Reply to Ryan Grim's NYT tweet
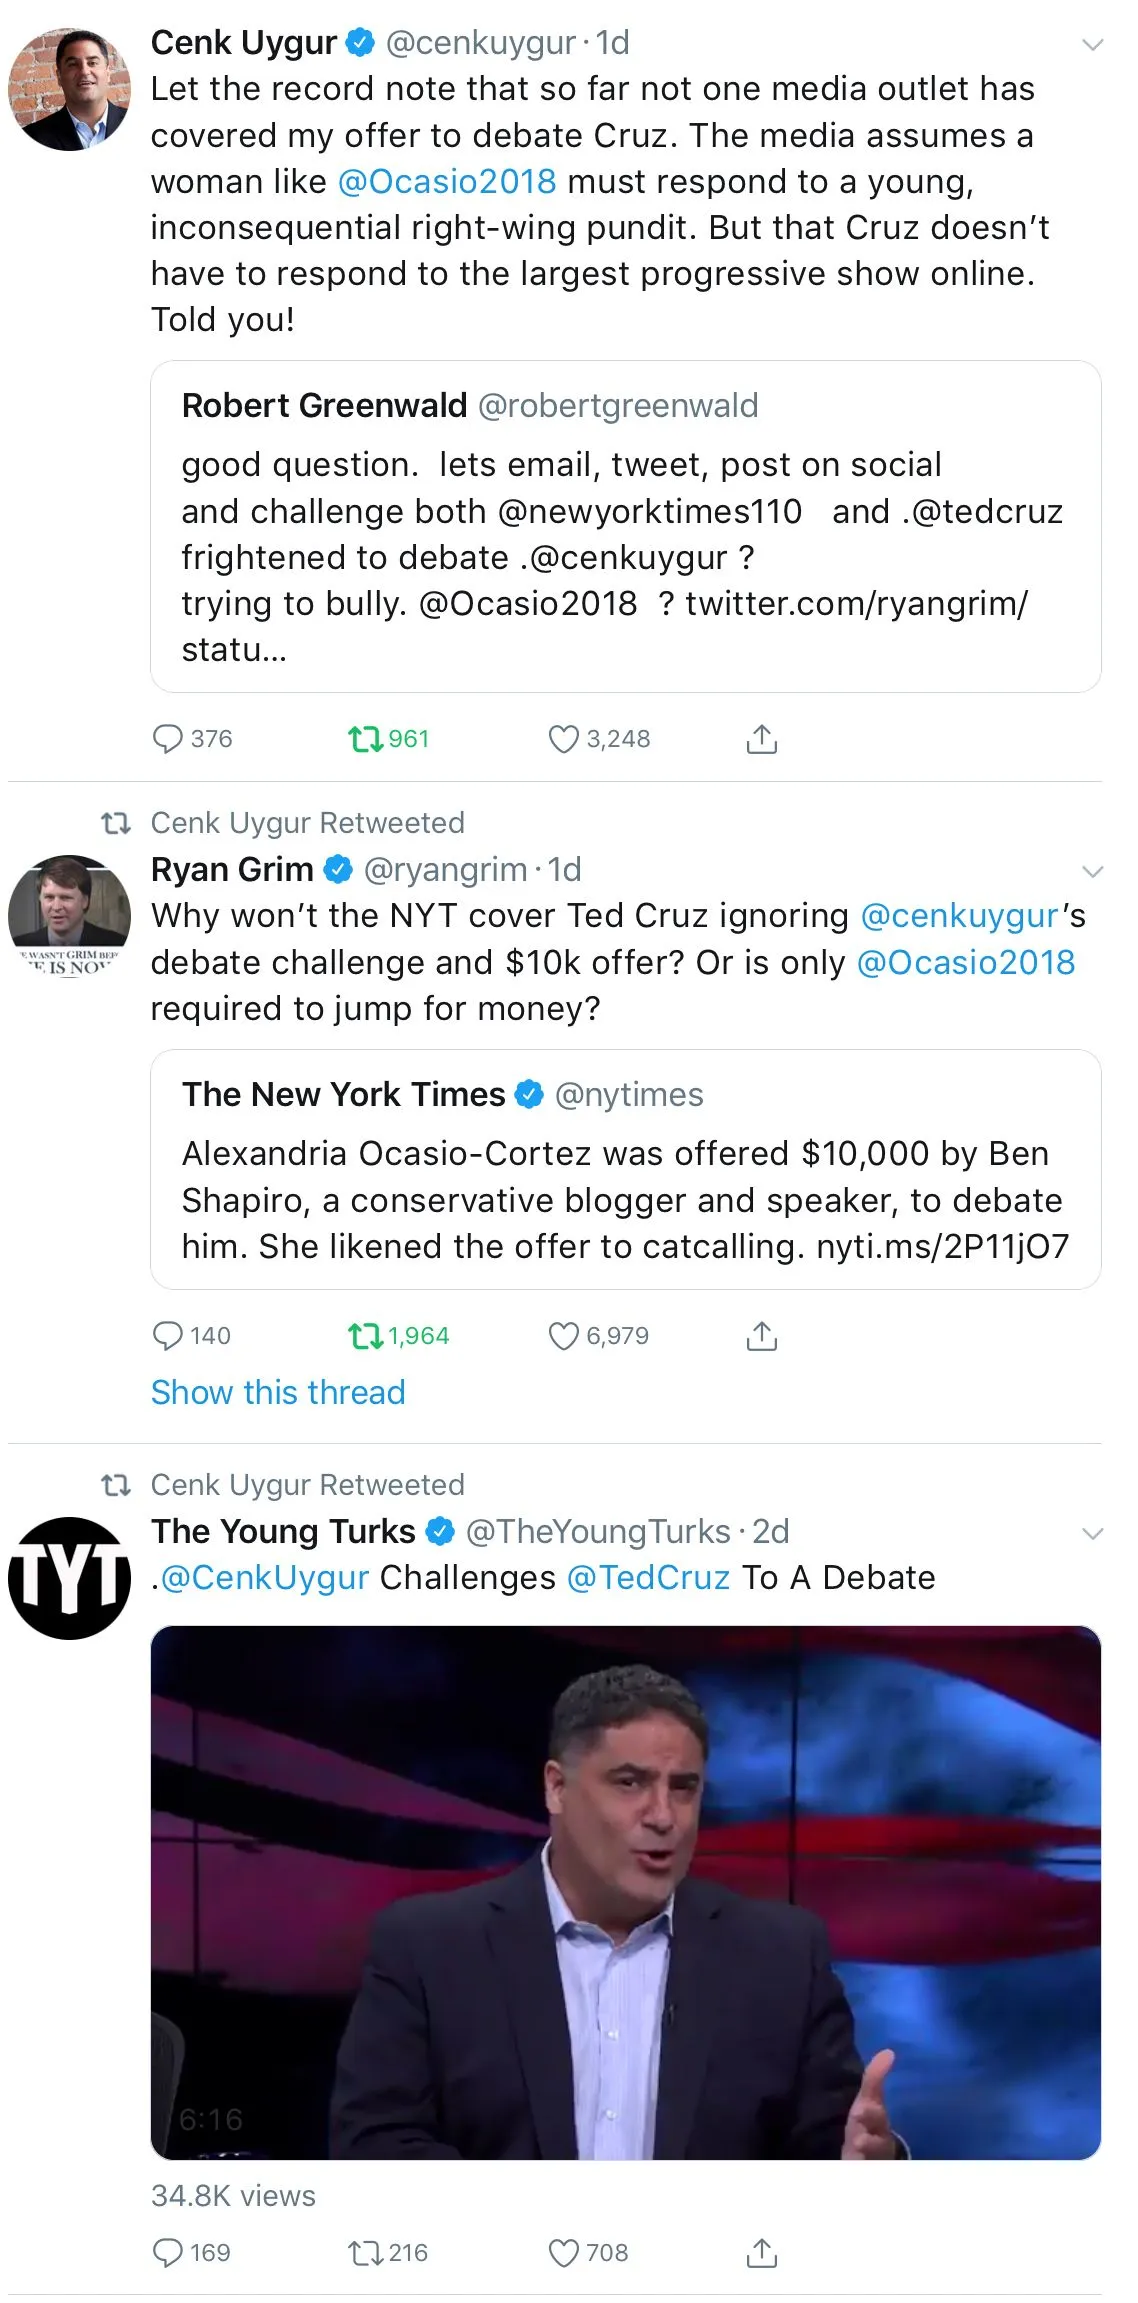The image size is (1138, 2303). coord(167,1336)
